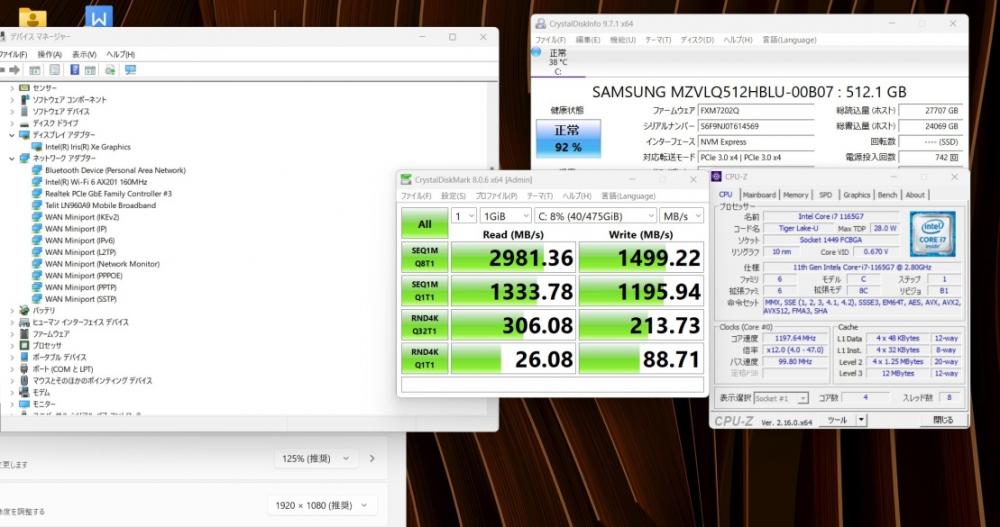Open 設定(S) menu in CrystalDiskMark

tap(453, 196)
